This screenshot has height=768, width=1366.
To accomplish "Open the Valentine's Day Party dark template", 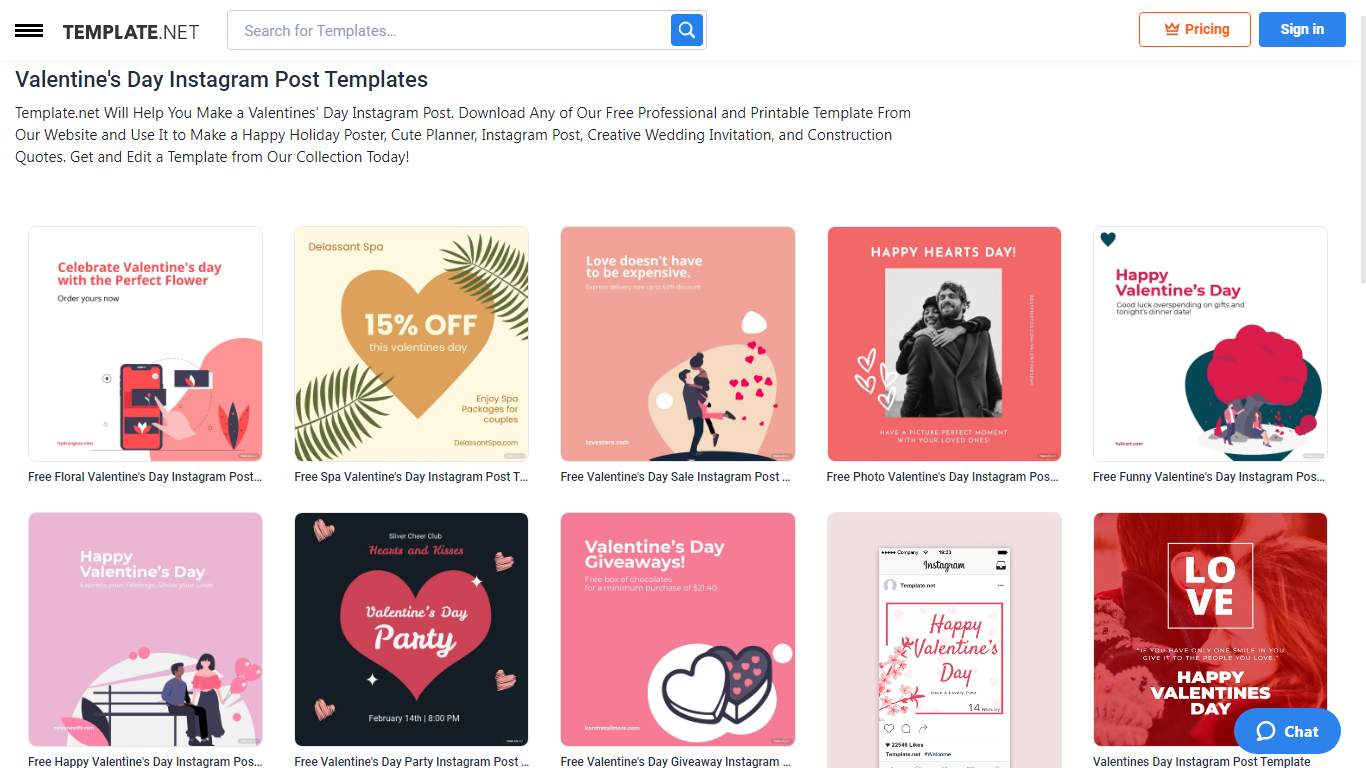I will 412,630.
